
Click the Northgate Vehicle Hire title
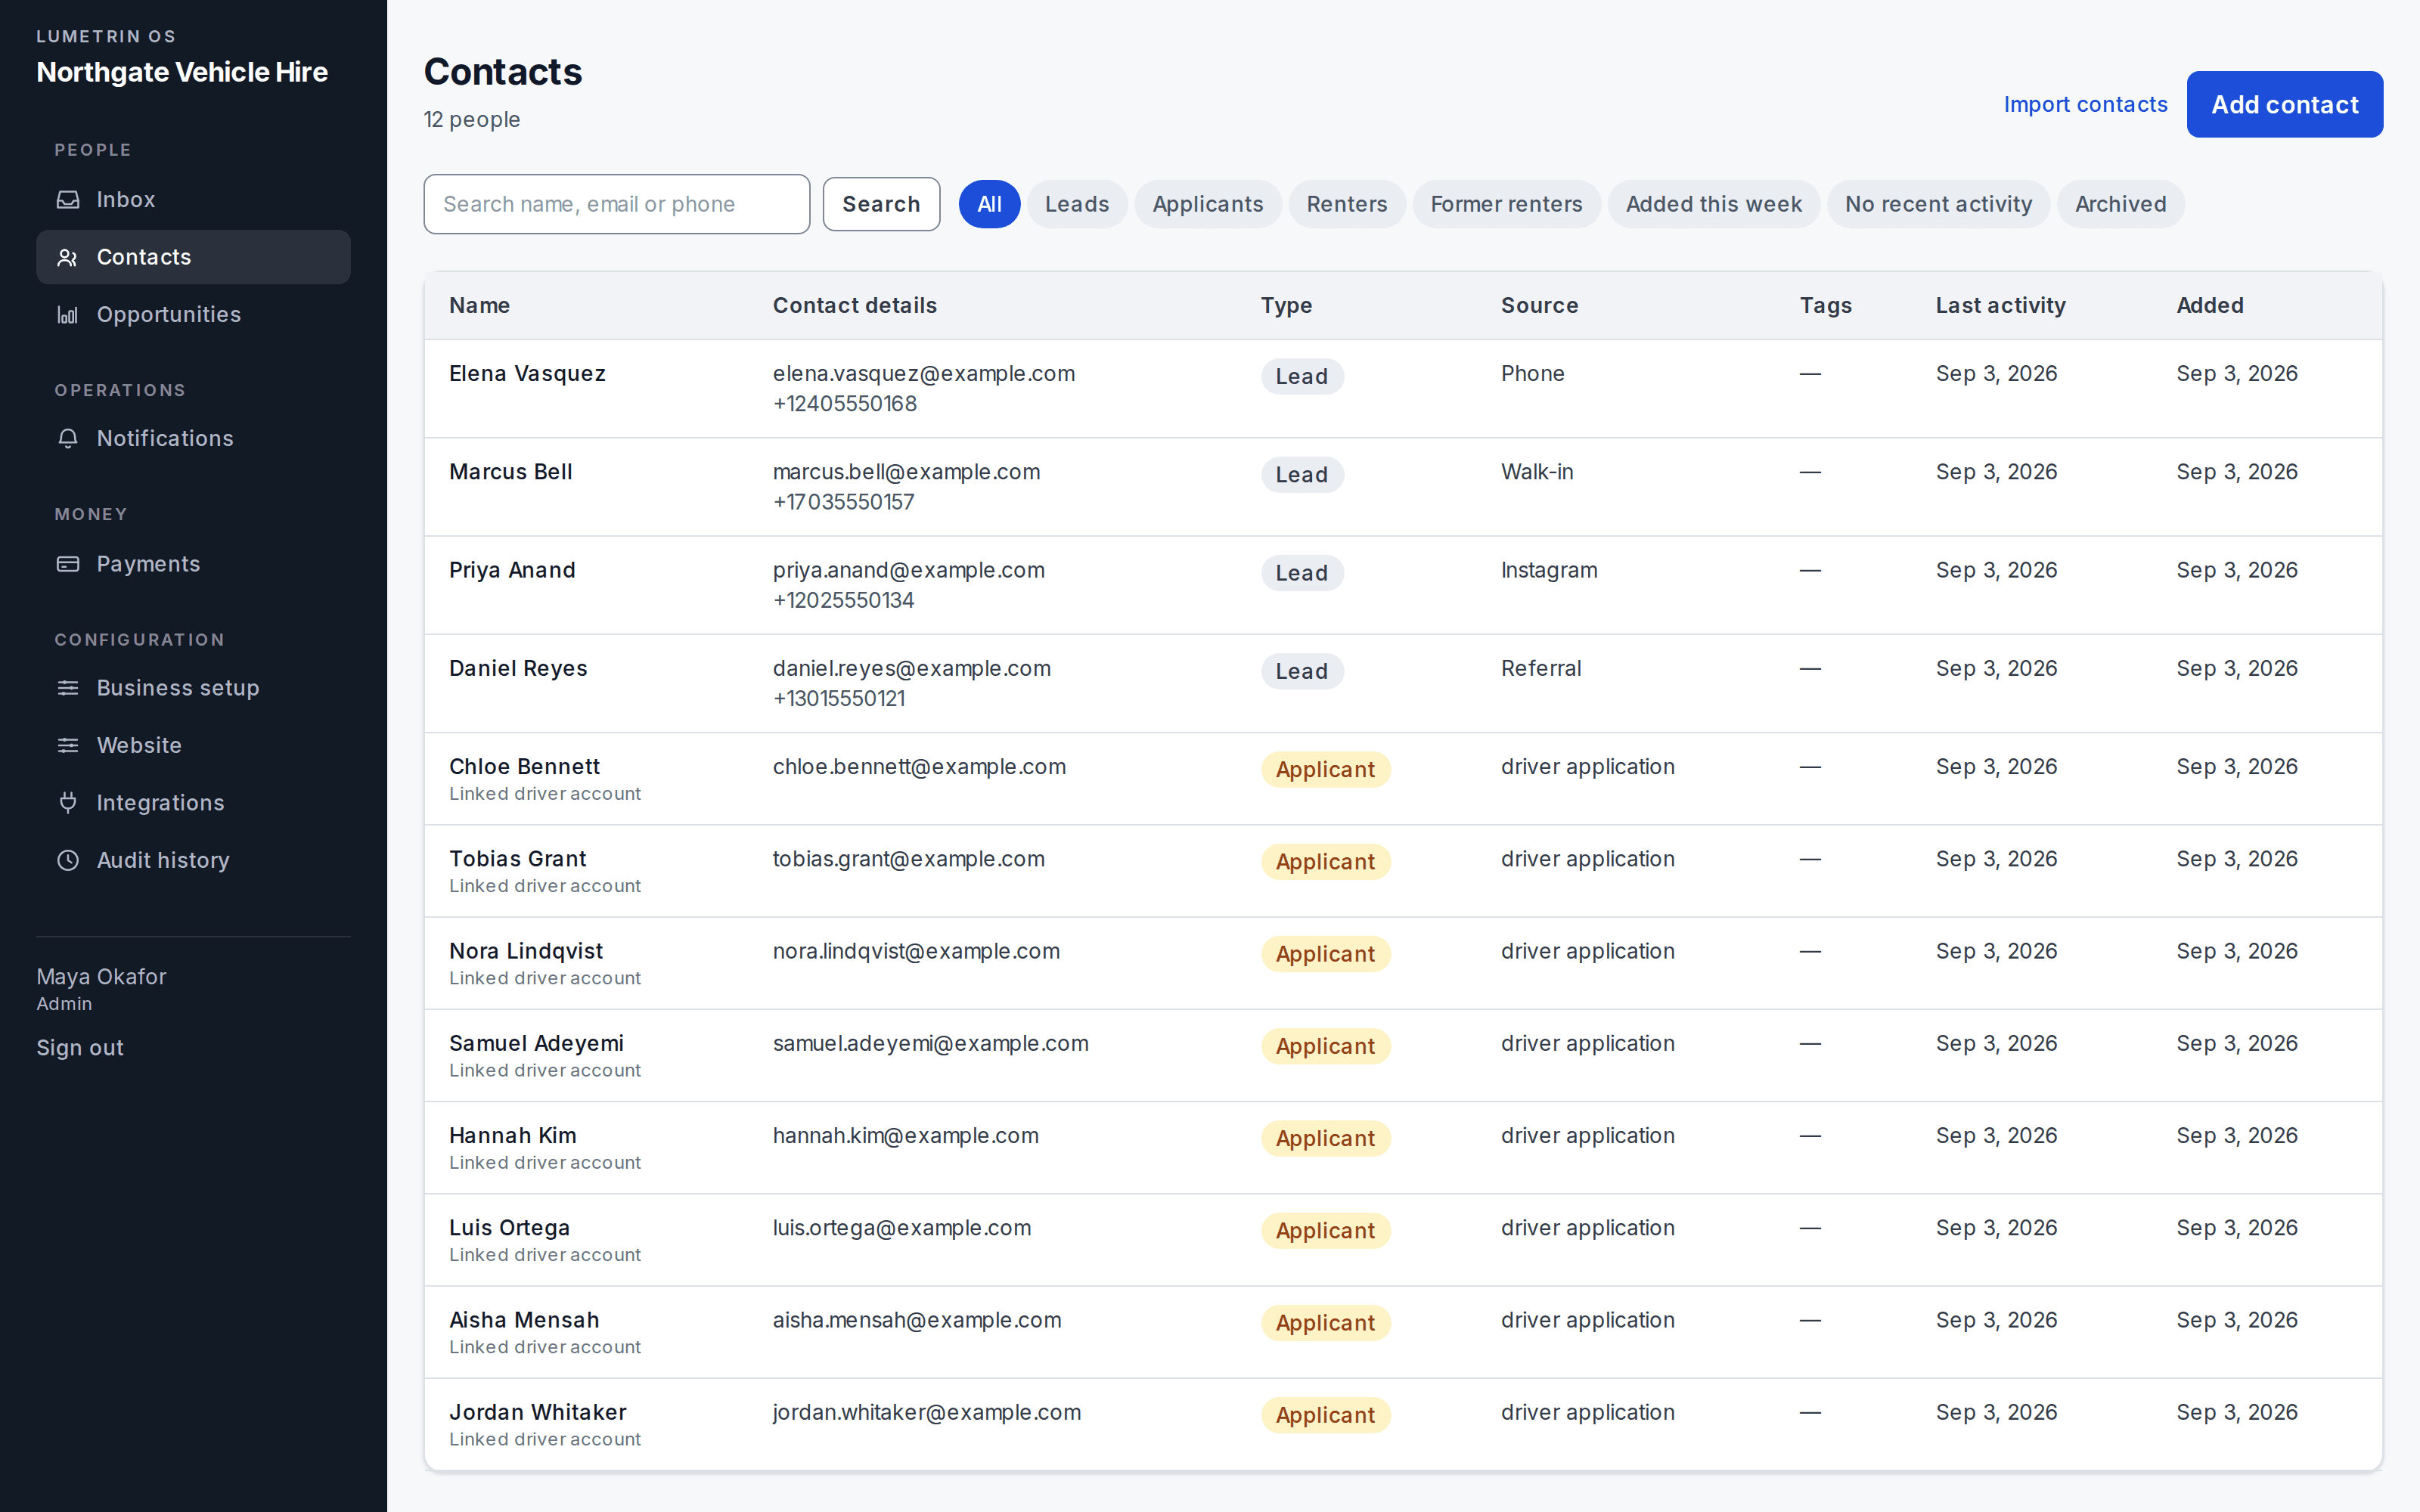click(182, 72)
